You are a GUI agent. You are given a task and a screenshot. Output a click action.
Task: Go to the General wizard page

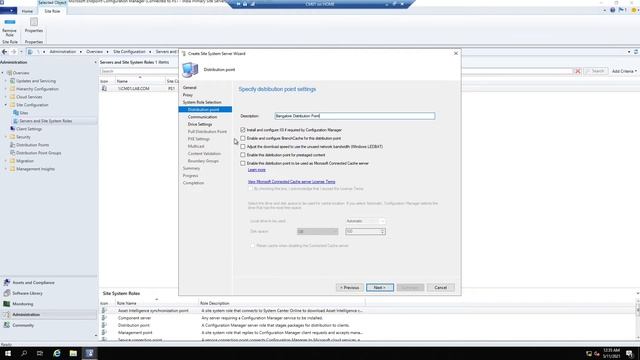click(190, 88)
